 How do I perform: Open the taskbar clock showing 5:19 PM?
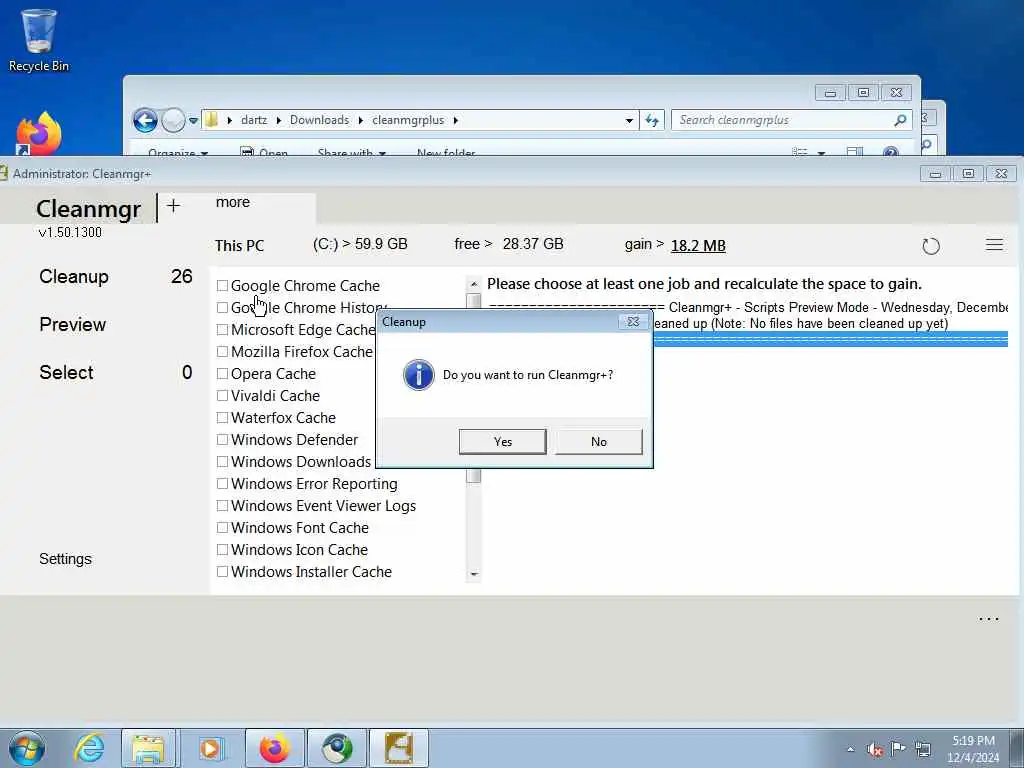[973, 749]
